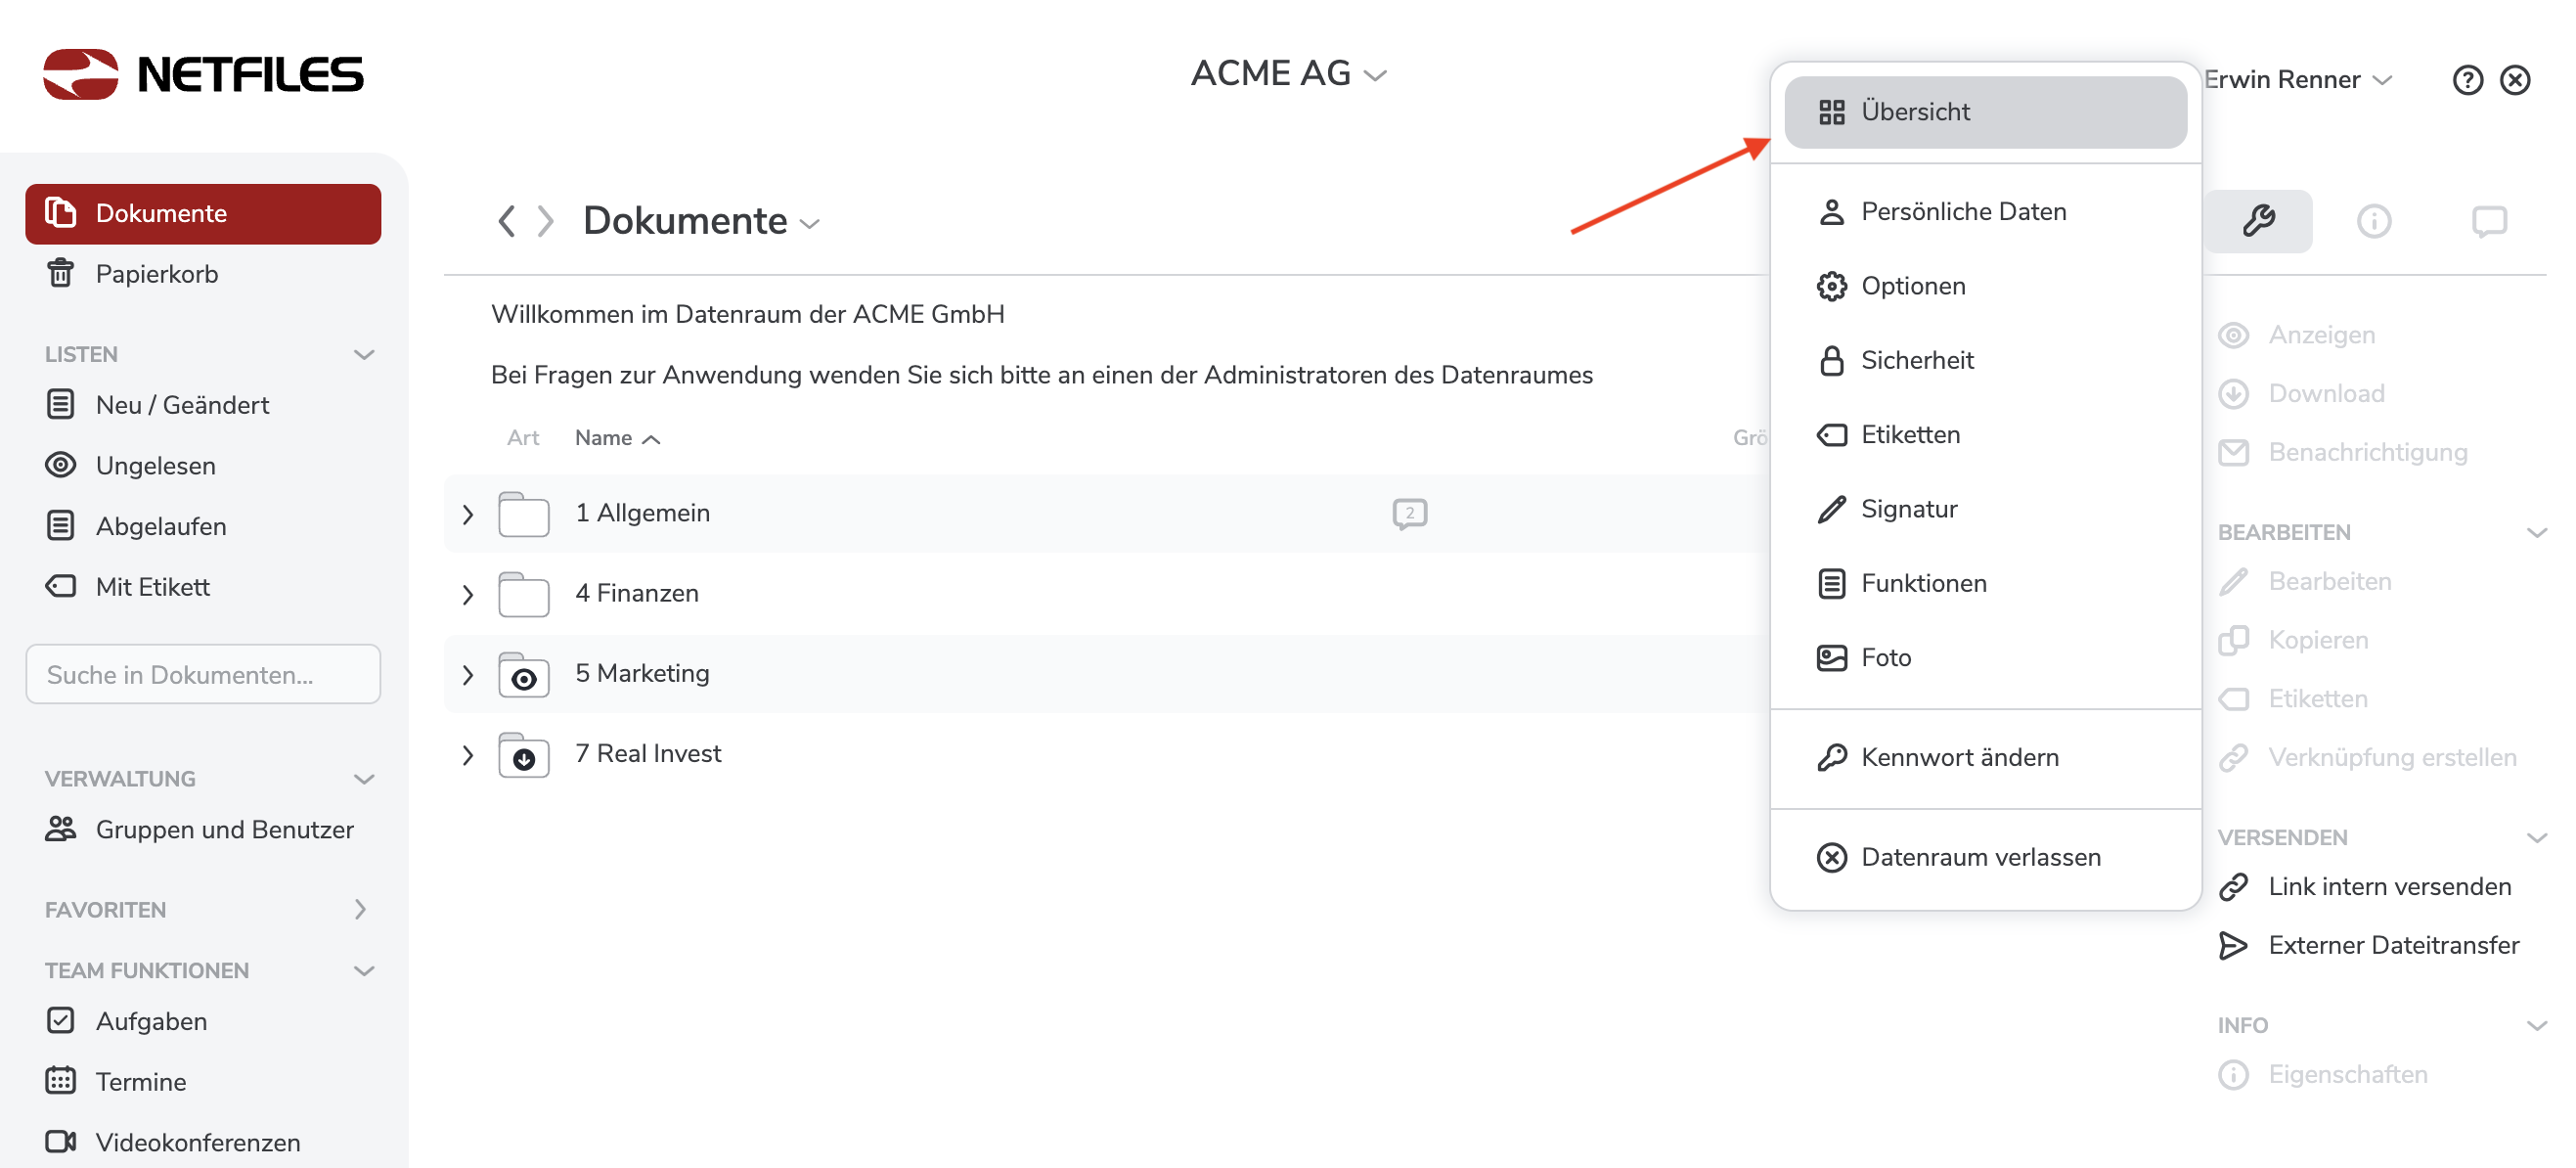Open Gruppen und Benutzer

tap(224, 829)
